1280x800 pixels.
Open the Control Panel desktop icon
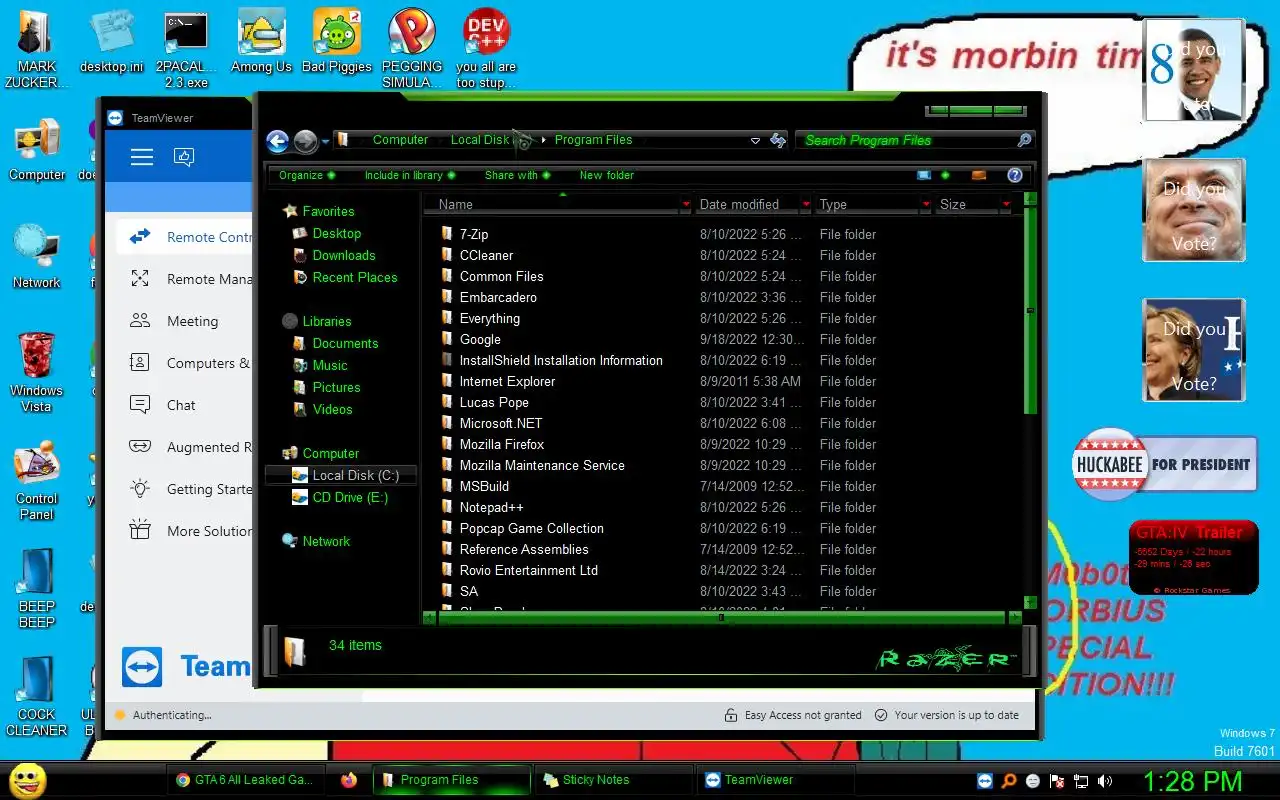point(37,480)
